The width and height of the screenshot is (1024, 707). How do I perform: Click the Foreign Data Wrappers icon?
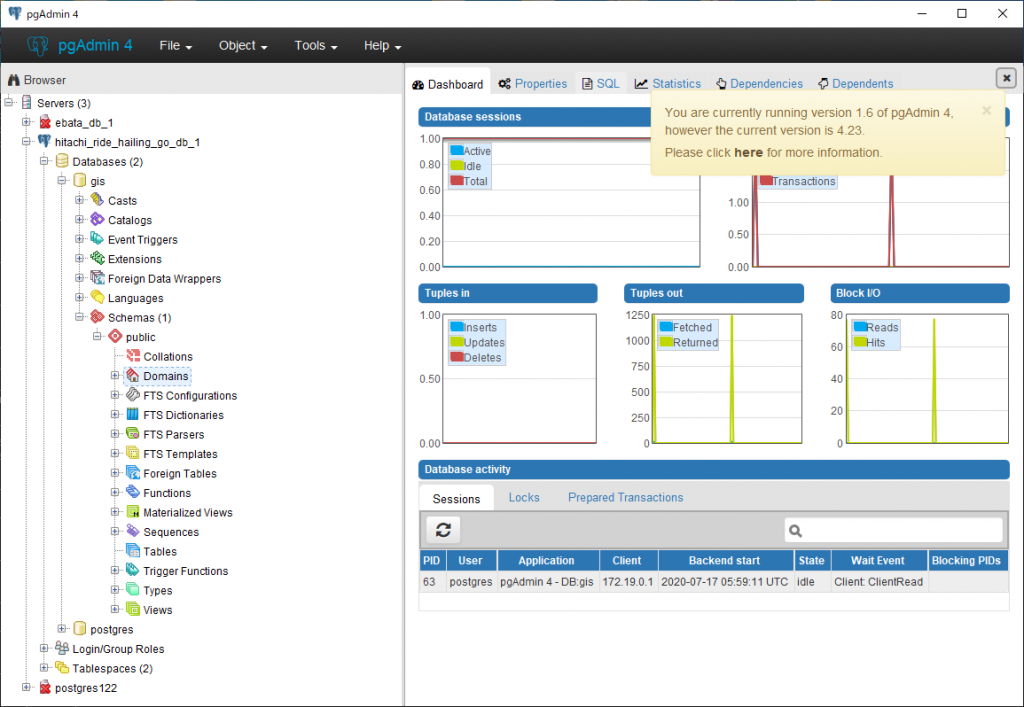coord(97,279)
